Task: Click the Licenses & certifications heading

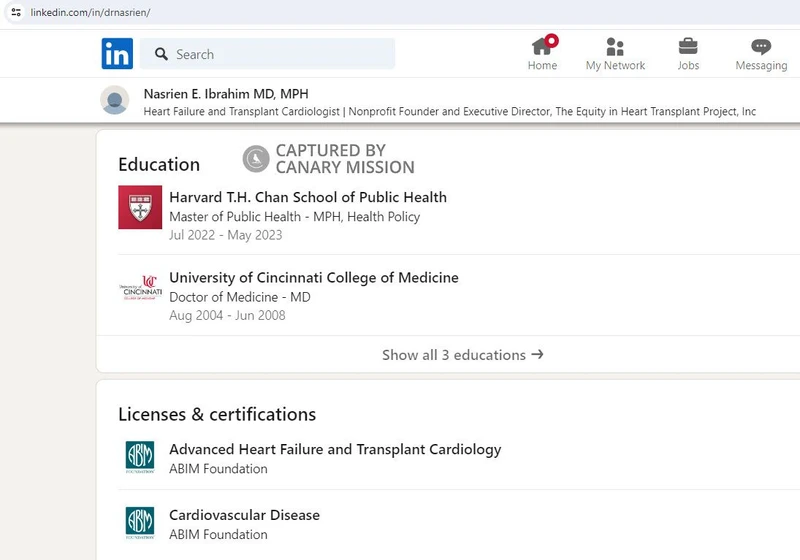Action: (x=217, y=414)
